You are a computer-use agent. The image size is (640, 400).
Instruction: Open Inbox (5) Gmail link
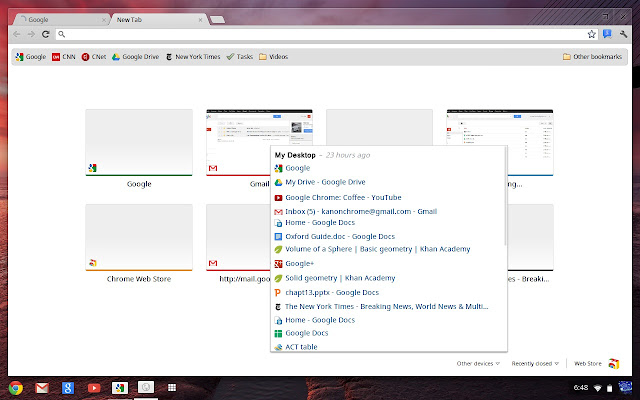click(361, 211)
